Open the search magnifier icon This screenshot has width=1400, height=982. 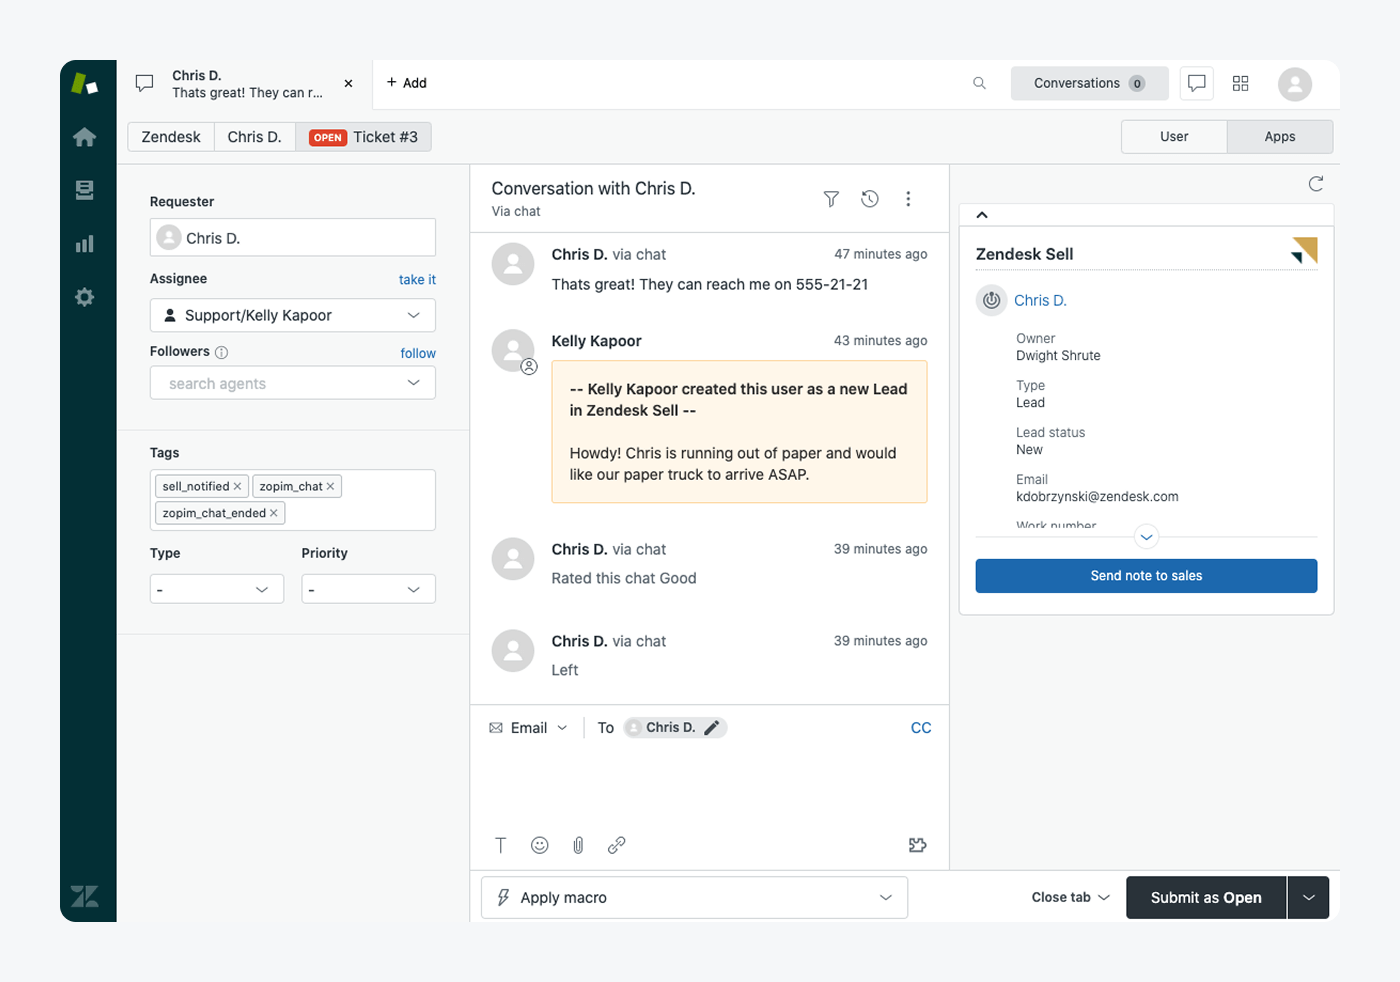pos(980,83)
